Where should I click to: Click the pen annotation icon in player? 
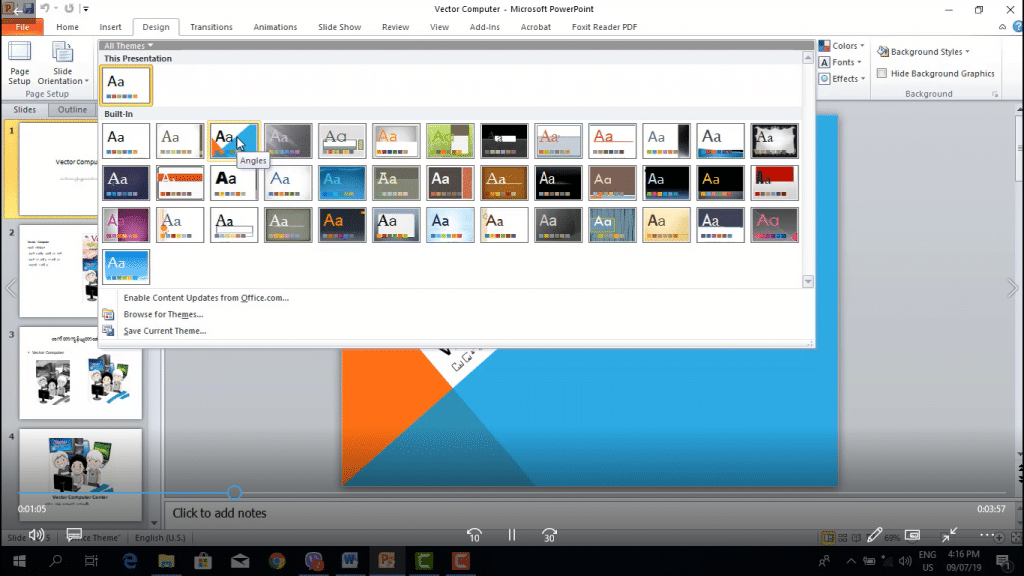coord(874,536)
